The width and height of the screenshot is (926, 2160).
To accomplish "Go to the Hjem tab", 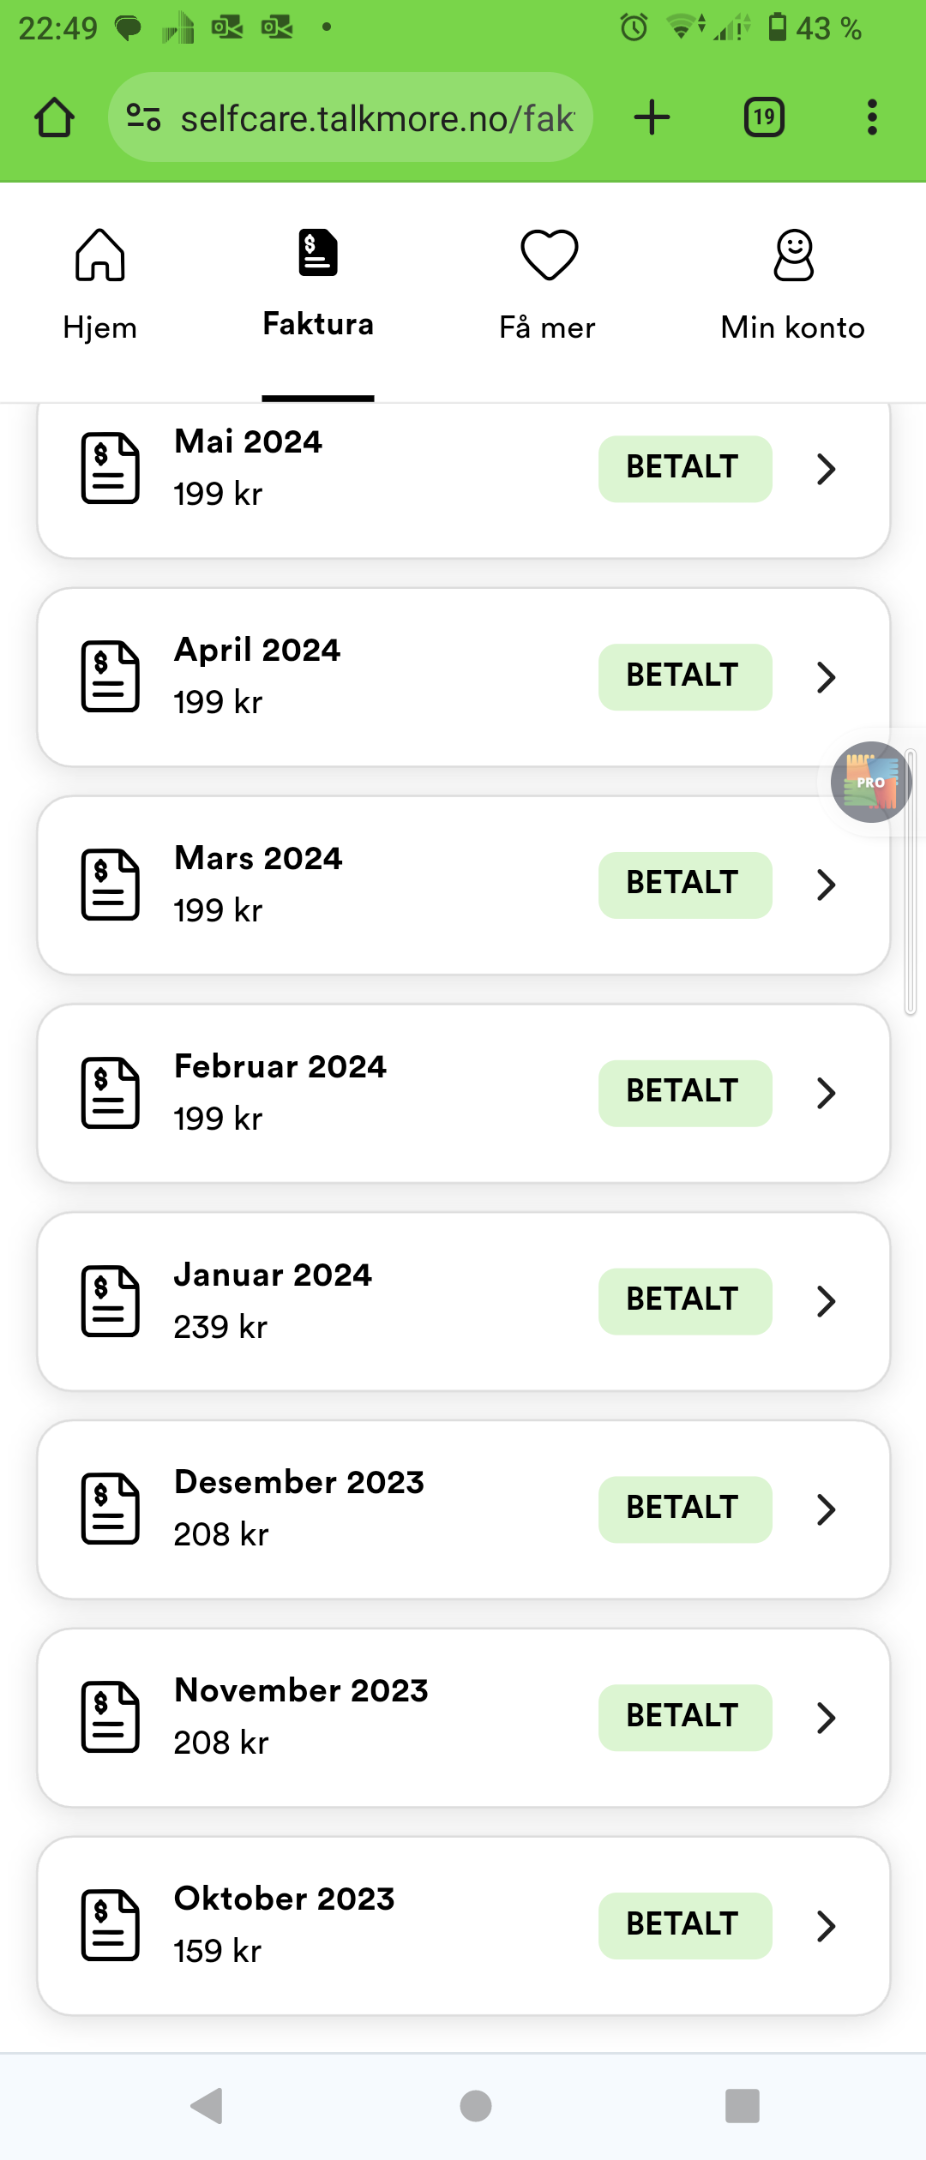I will 100,285.
